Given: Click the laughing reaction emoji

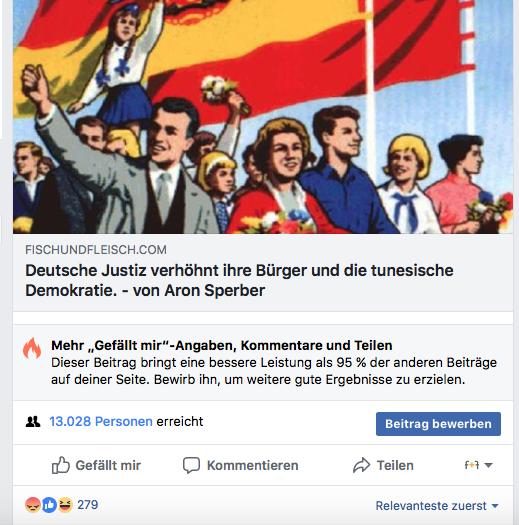Looking at the screenshot, I should (x=65, y=505).
